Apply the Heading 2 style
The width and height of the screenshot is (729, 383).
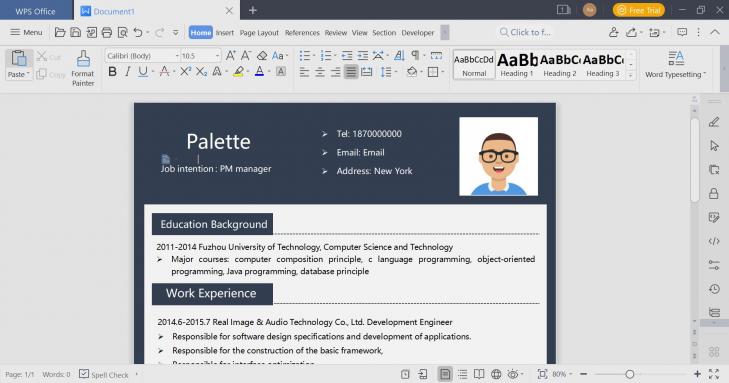click(x=560, y=65)
